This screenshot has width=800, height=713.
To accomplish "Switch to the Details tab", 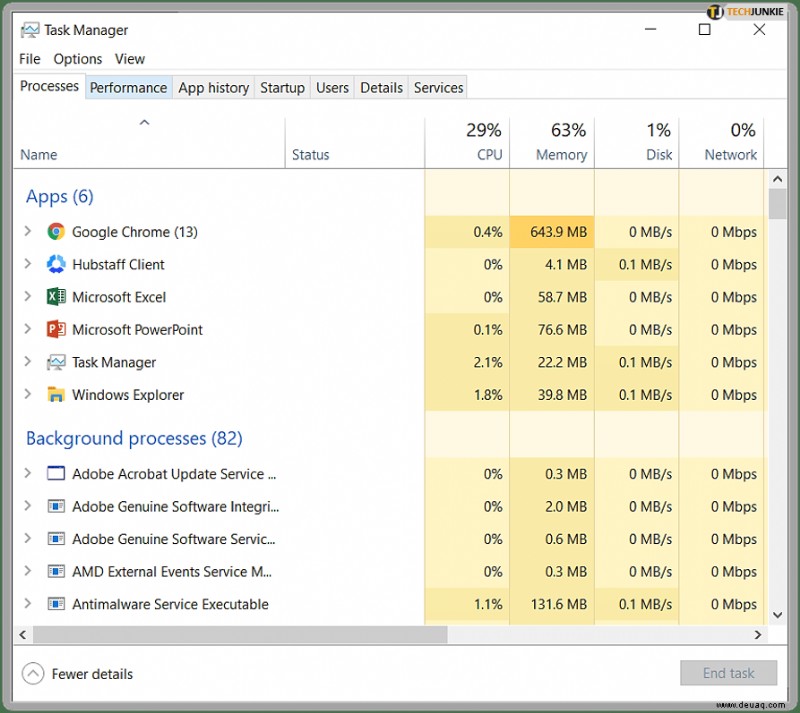I will pos(381,88).
